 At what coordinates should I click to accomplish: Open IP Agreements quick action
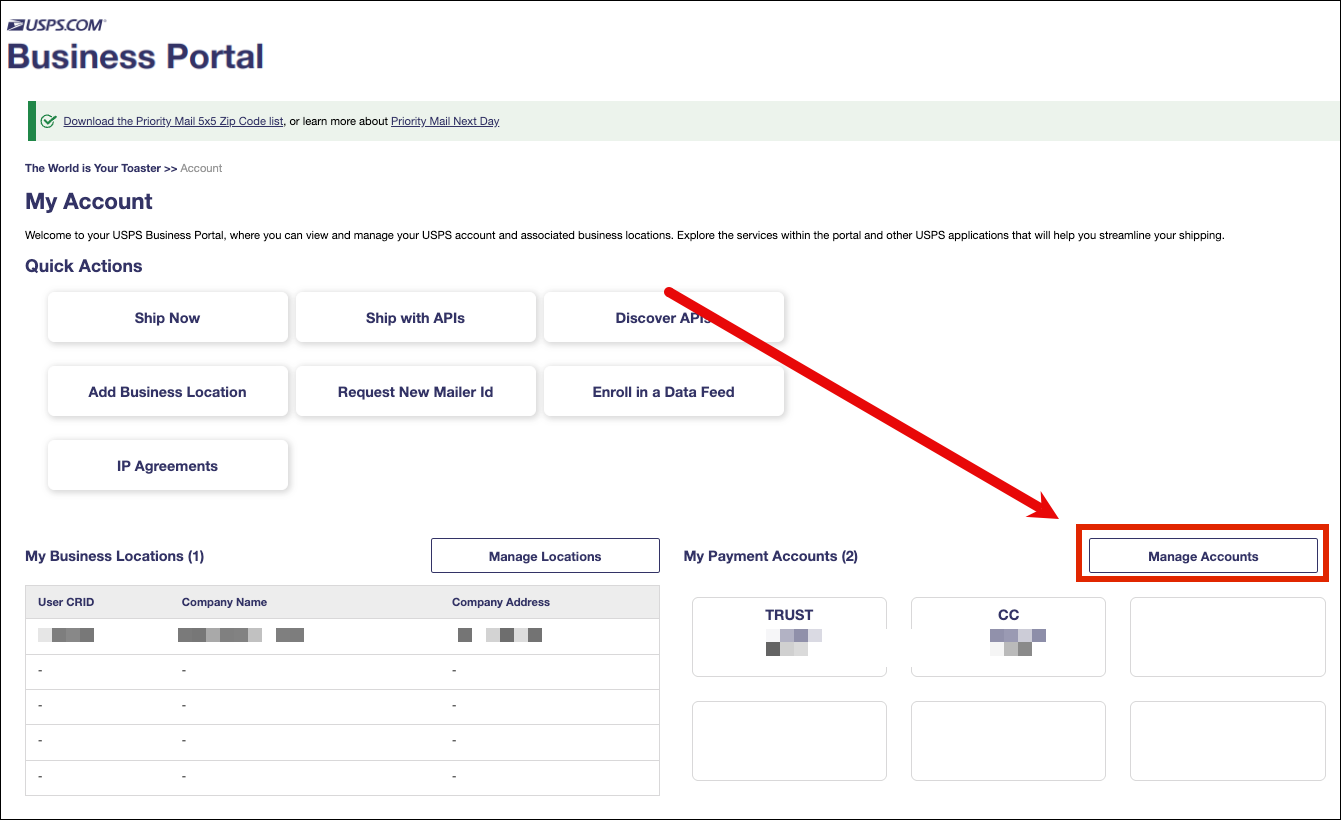(x=167, y=466)
